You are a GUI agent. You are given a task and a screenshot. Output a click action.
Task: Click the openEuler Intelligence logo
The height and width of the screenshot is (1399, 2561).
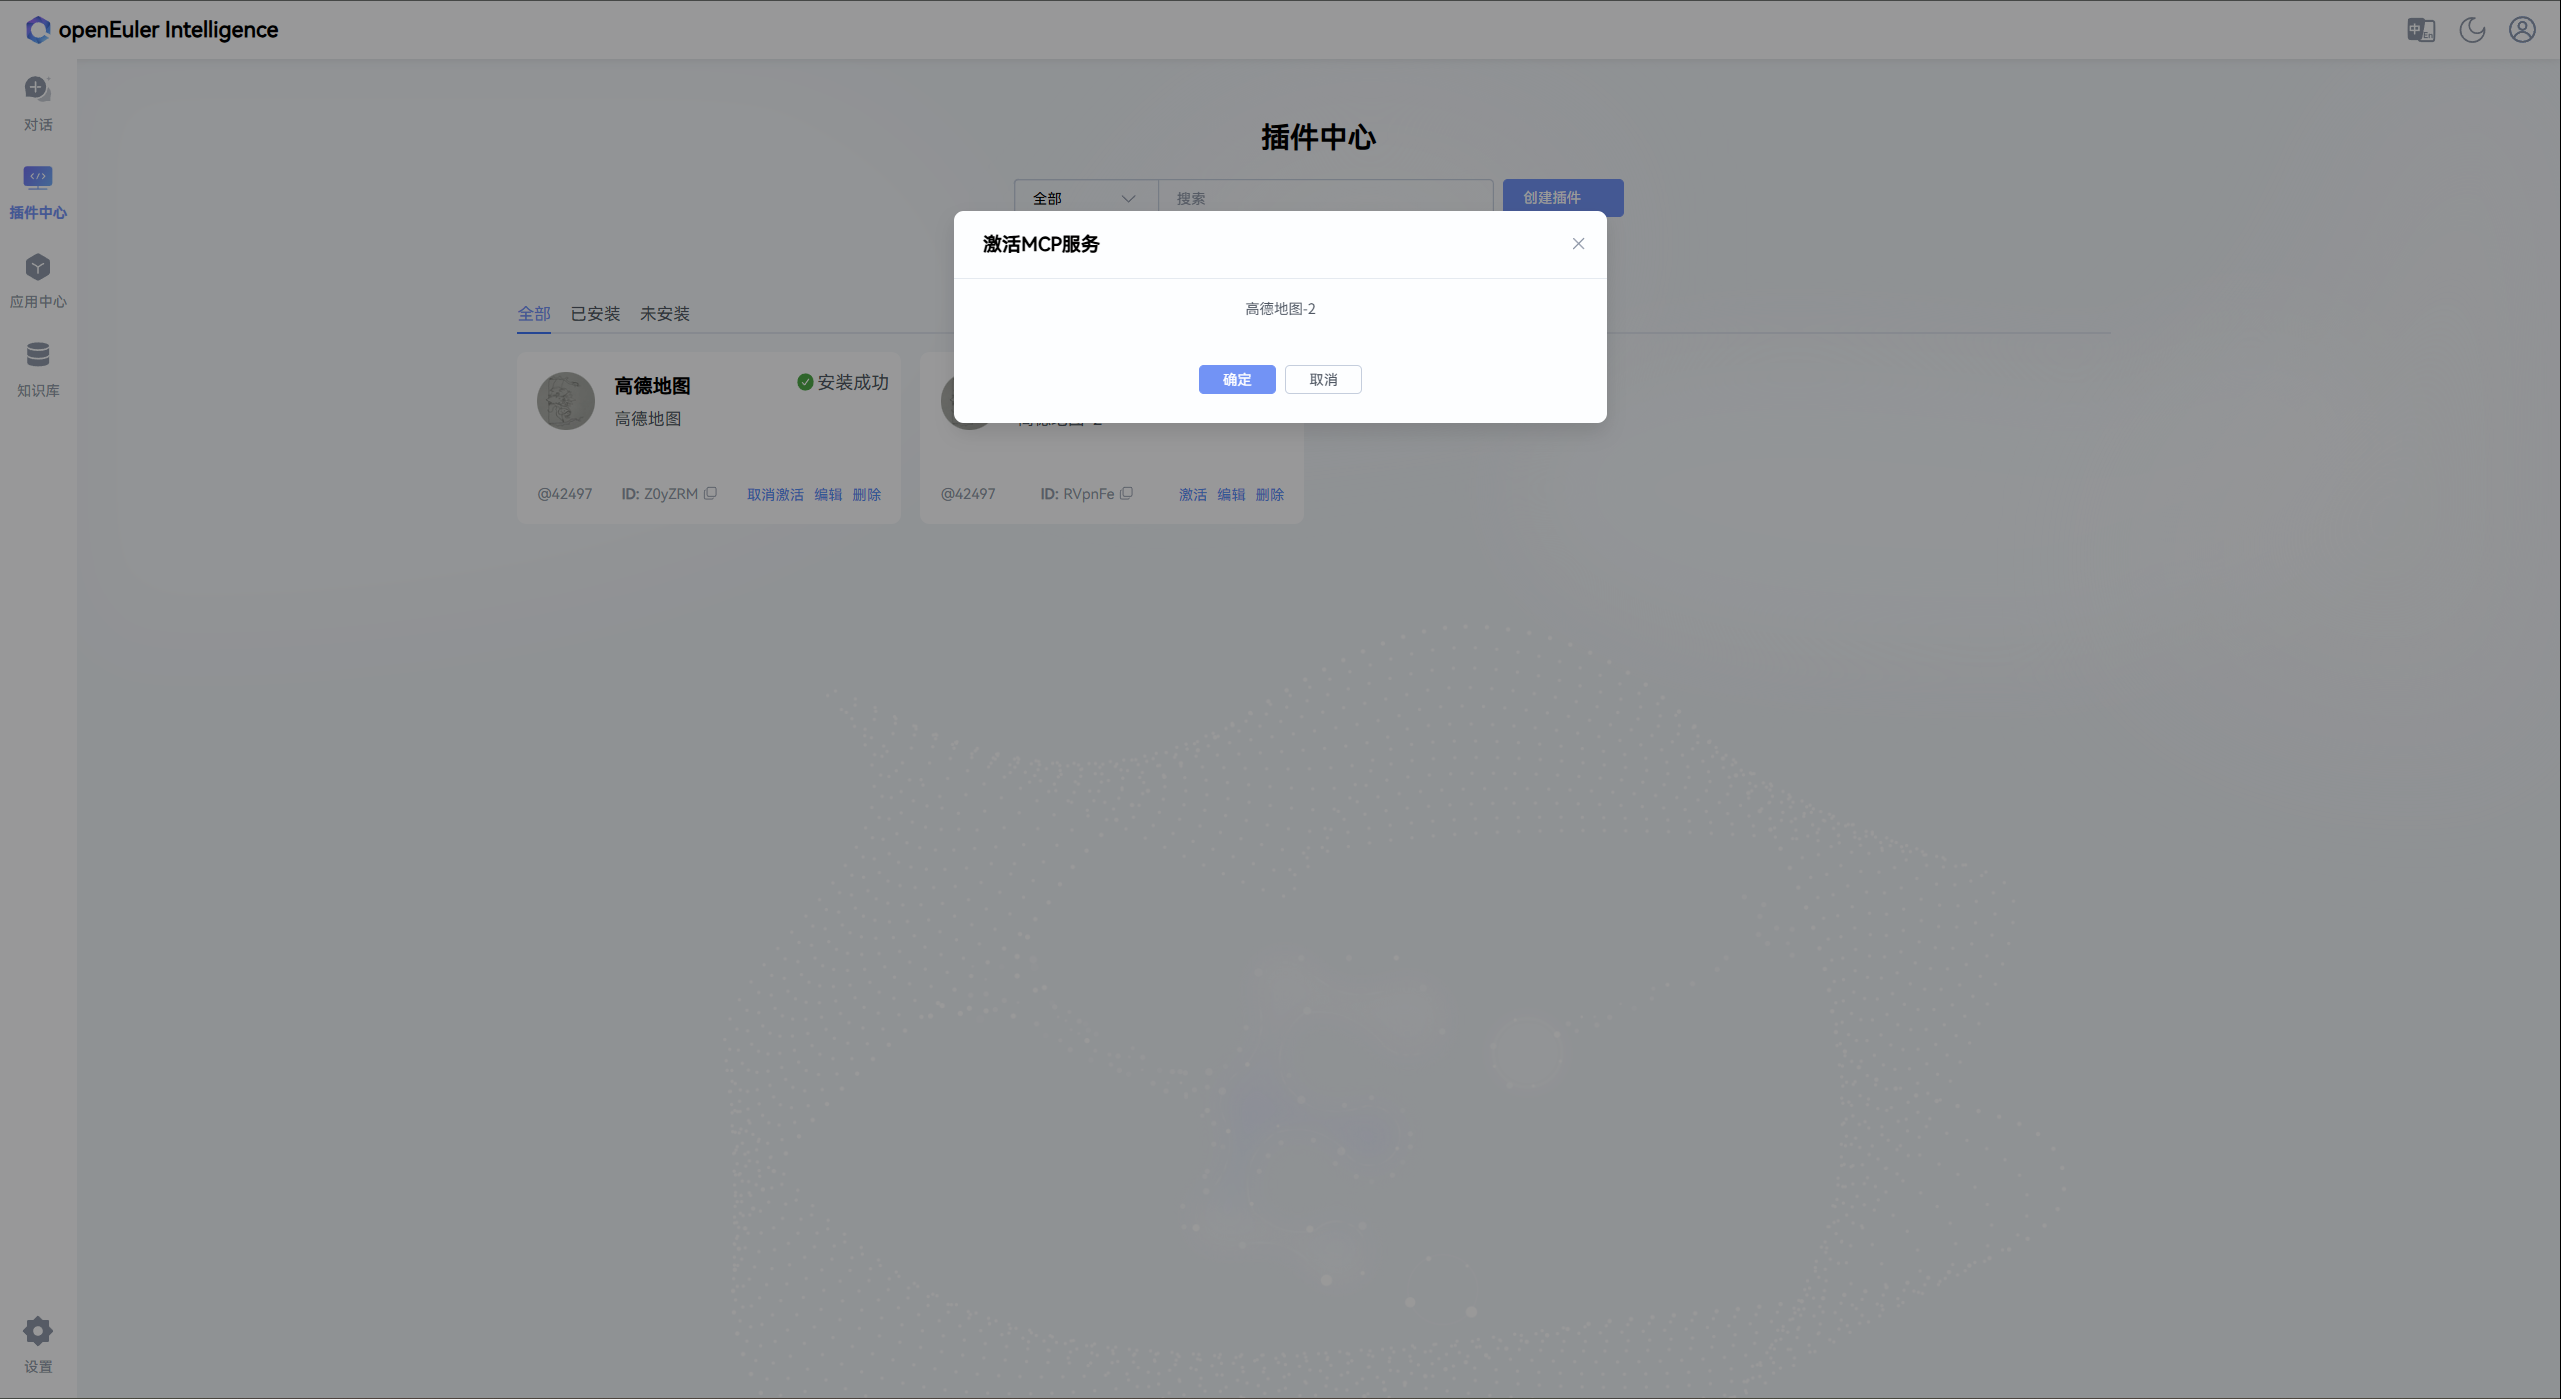pos(150,29)
